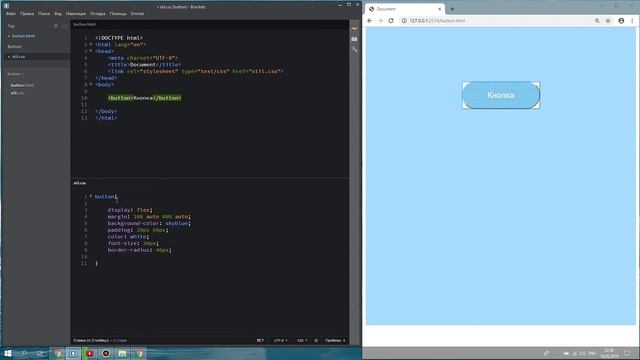640x360 pixels.
Task: Click the split view icon in sidebar header
Action: tap(64, 26)
